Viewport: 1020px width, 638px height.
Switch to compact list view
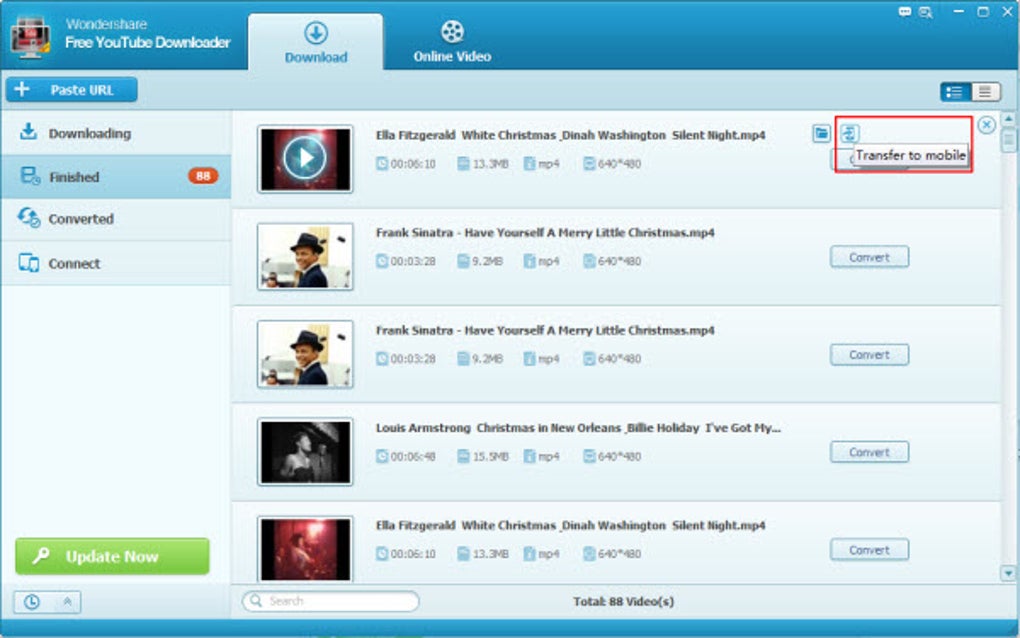point(985,92)
